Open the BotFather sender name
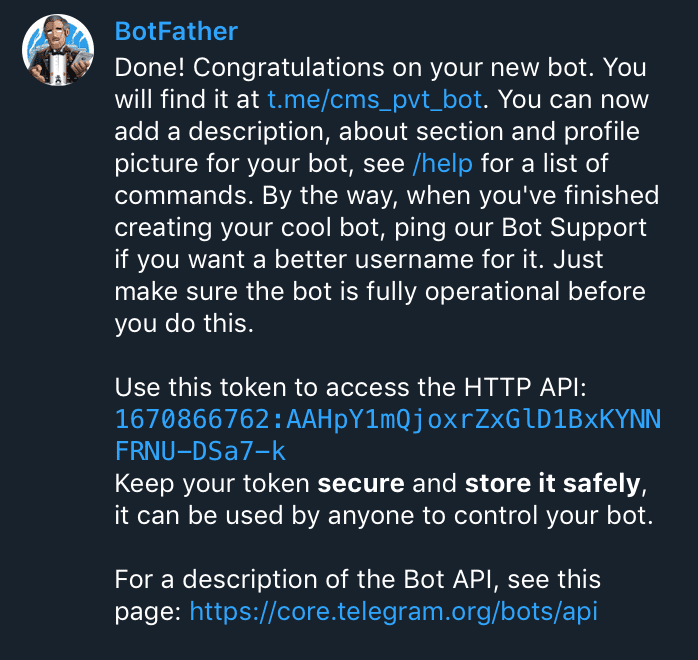The image size is (698, 660). pos(176,31)
